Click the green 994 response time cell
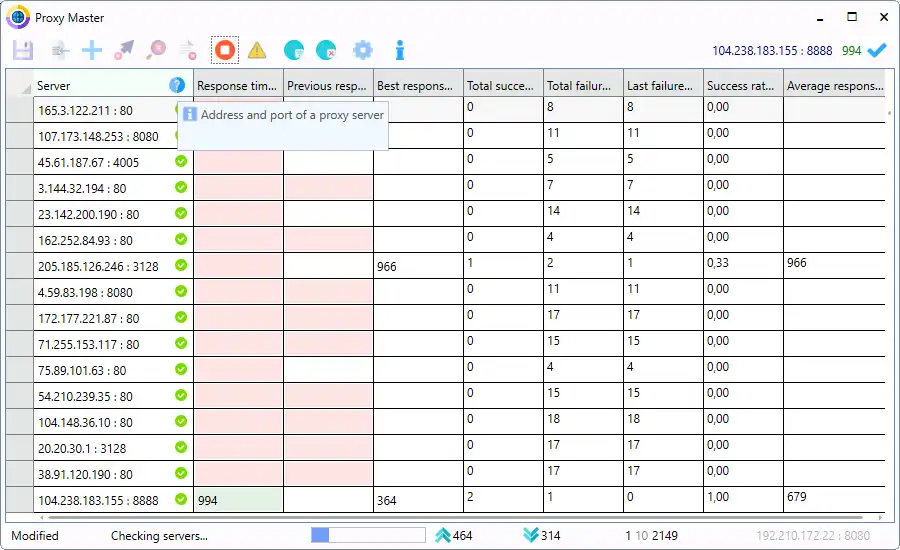Image resolution: width=900 pixels, height=550 pixels. [x=238, y=499]
